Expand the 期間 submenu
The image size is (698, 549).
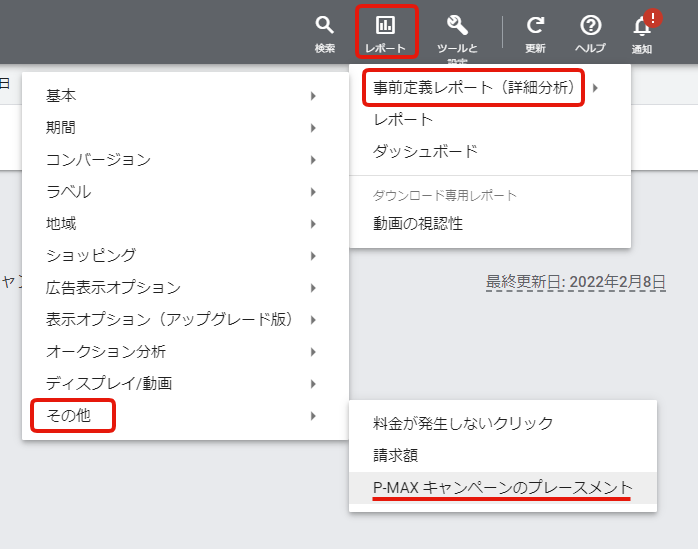click(61, 128)
